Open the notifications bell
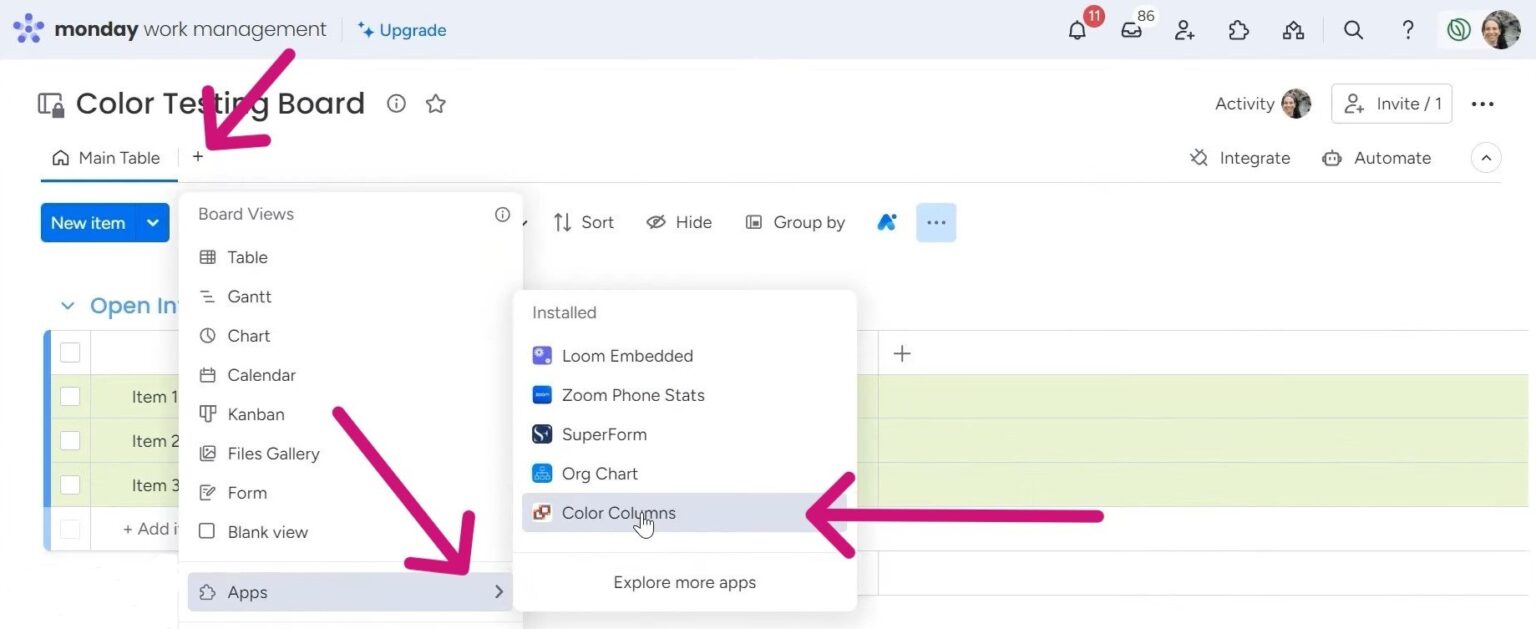The height and width of the screenshot is (629, 1536). pos(1077,30)
